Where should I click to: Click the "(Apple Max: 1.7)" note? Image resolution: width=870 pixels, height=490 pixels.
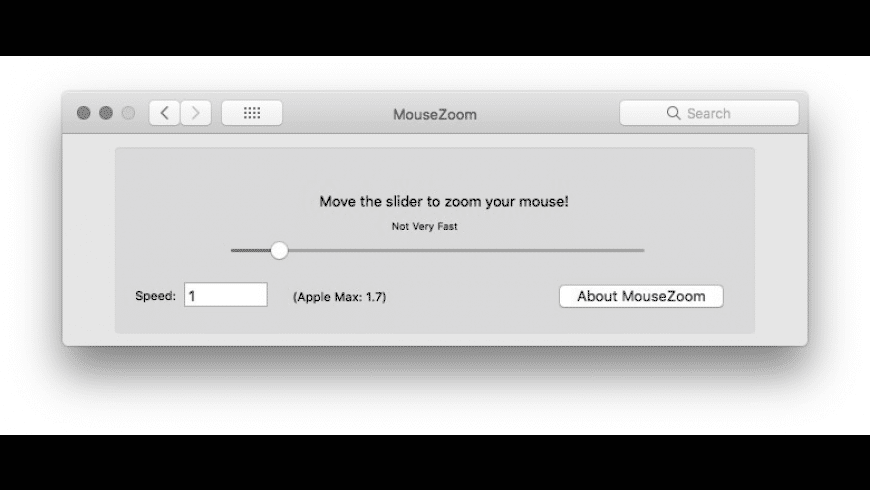point(339,297)
